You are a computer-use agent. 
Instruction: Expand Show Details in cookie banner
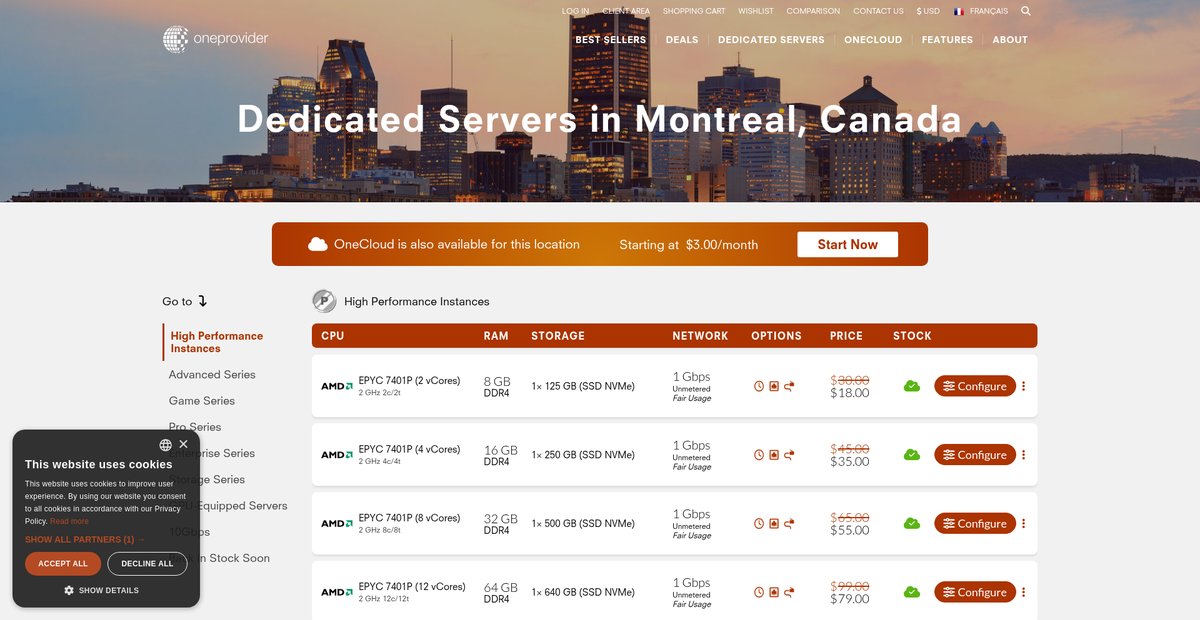[x=101, y=590]
